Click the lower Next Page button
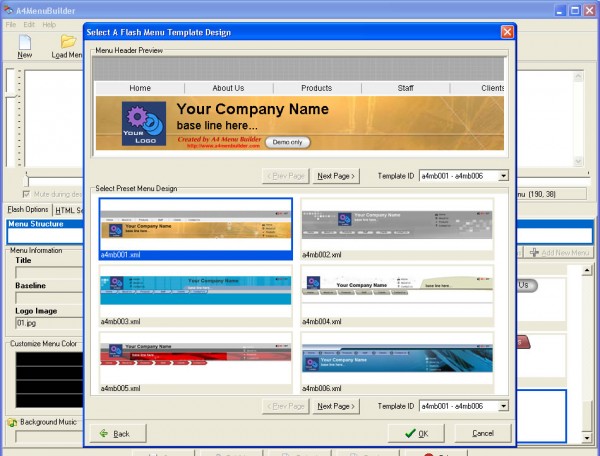The width and height of the screenshot is (600, 456). tap(336, 406)
